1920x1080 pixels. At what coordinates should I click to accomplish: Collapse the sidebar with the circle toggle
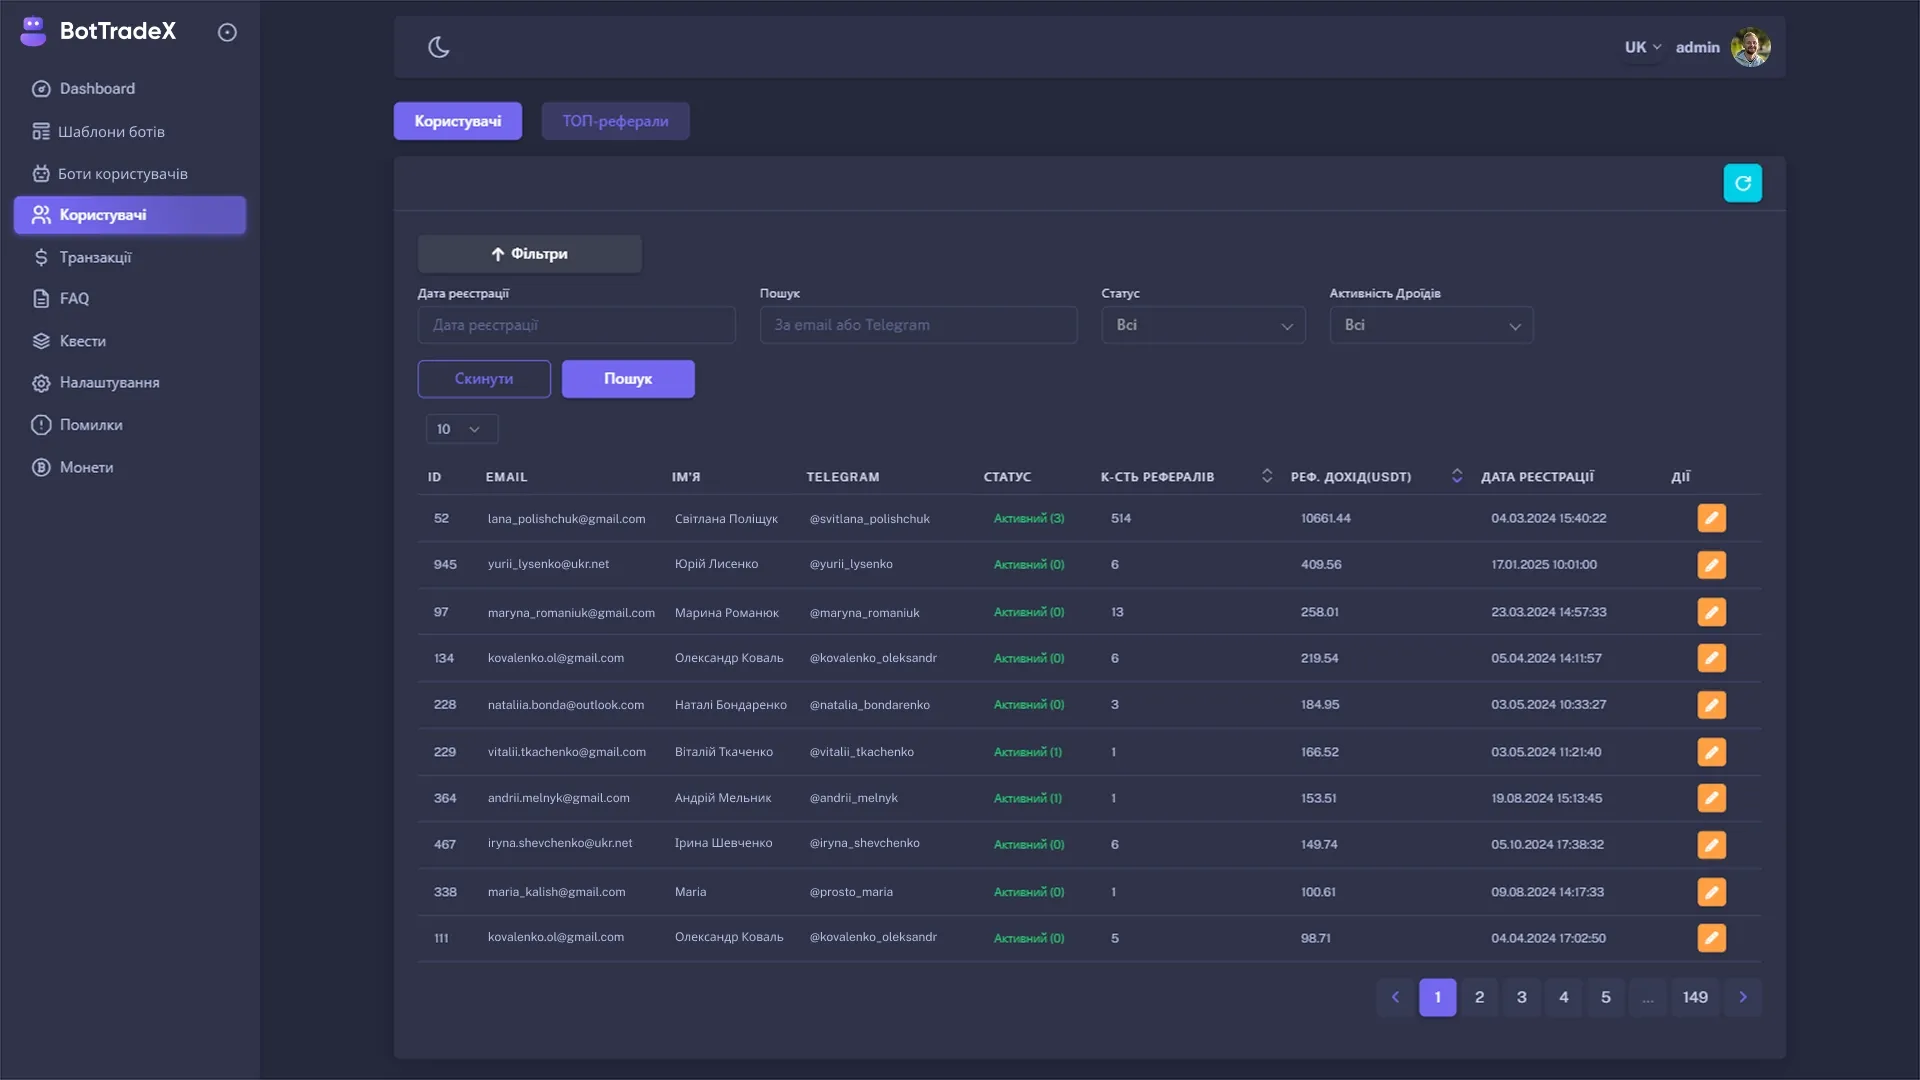click(x=227, y=32)
